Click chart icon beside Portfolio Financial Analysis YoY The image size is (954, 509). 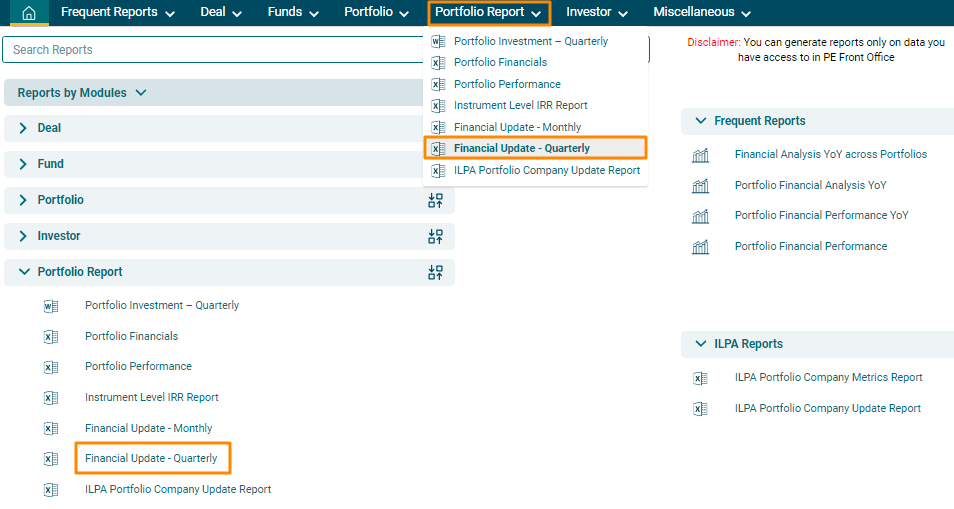coord(700,186)
